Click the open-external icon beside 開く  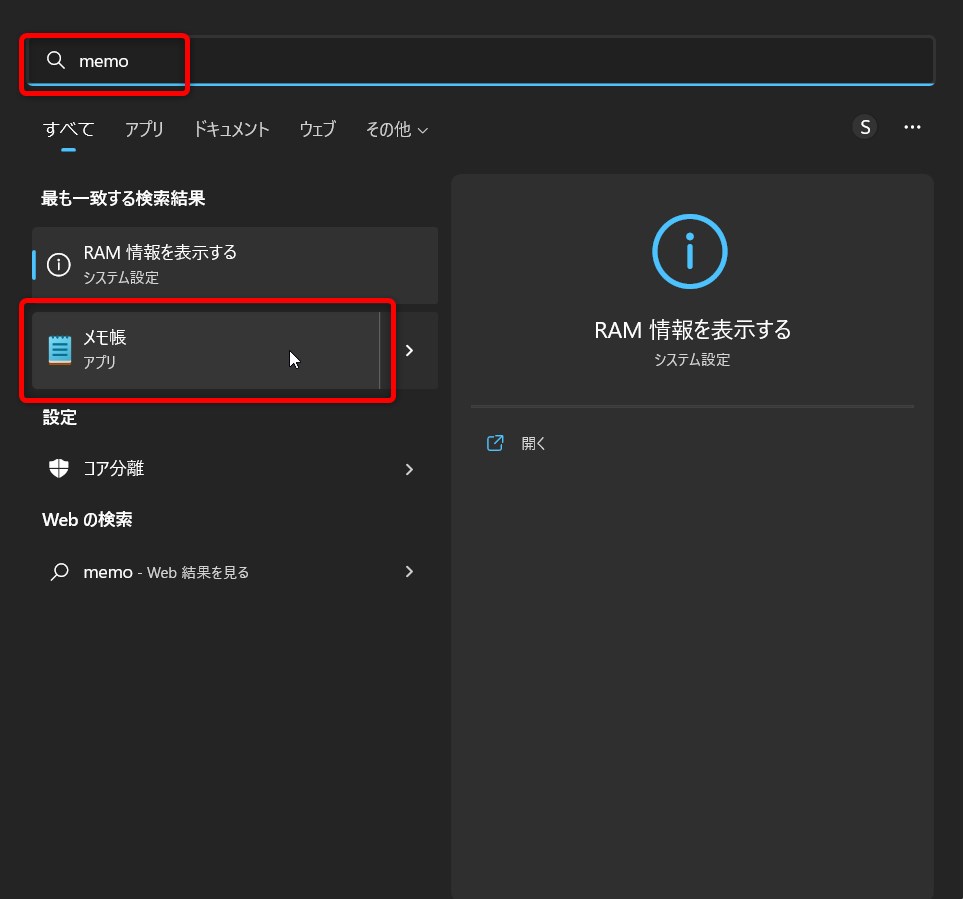pos(495,443)
